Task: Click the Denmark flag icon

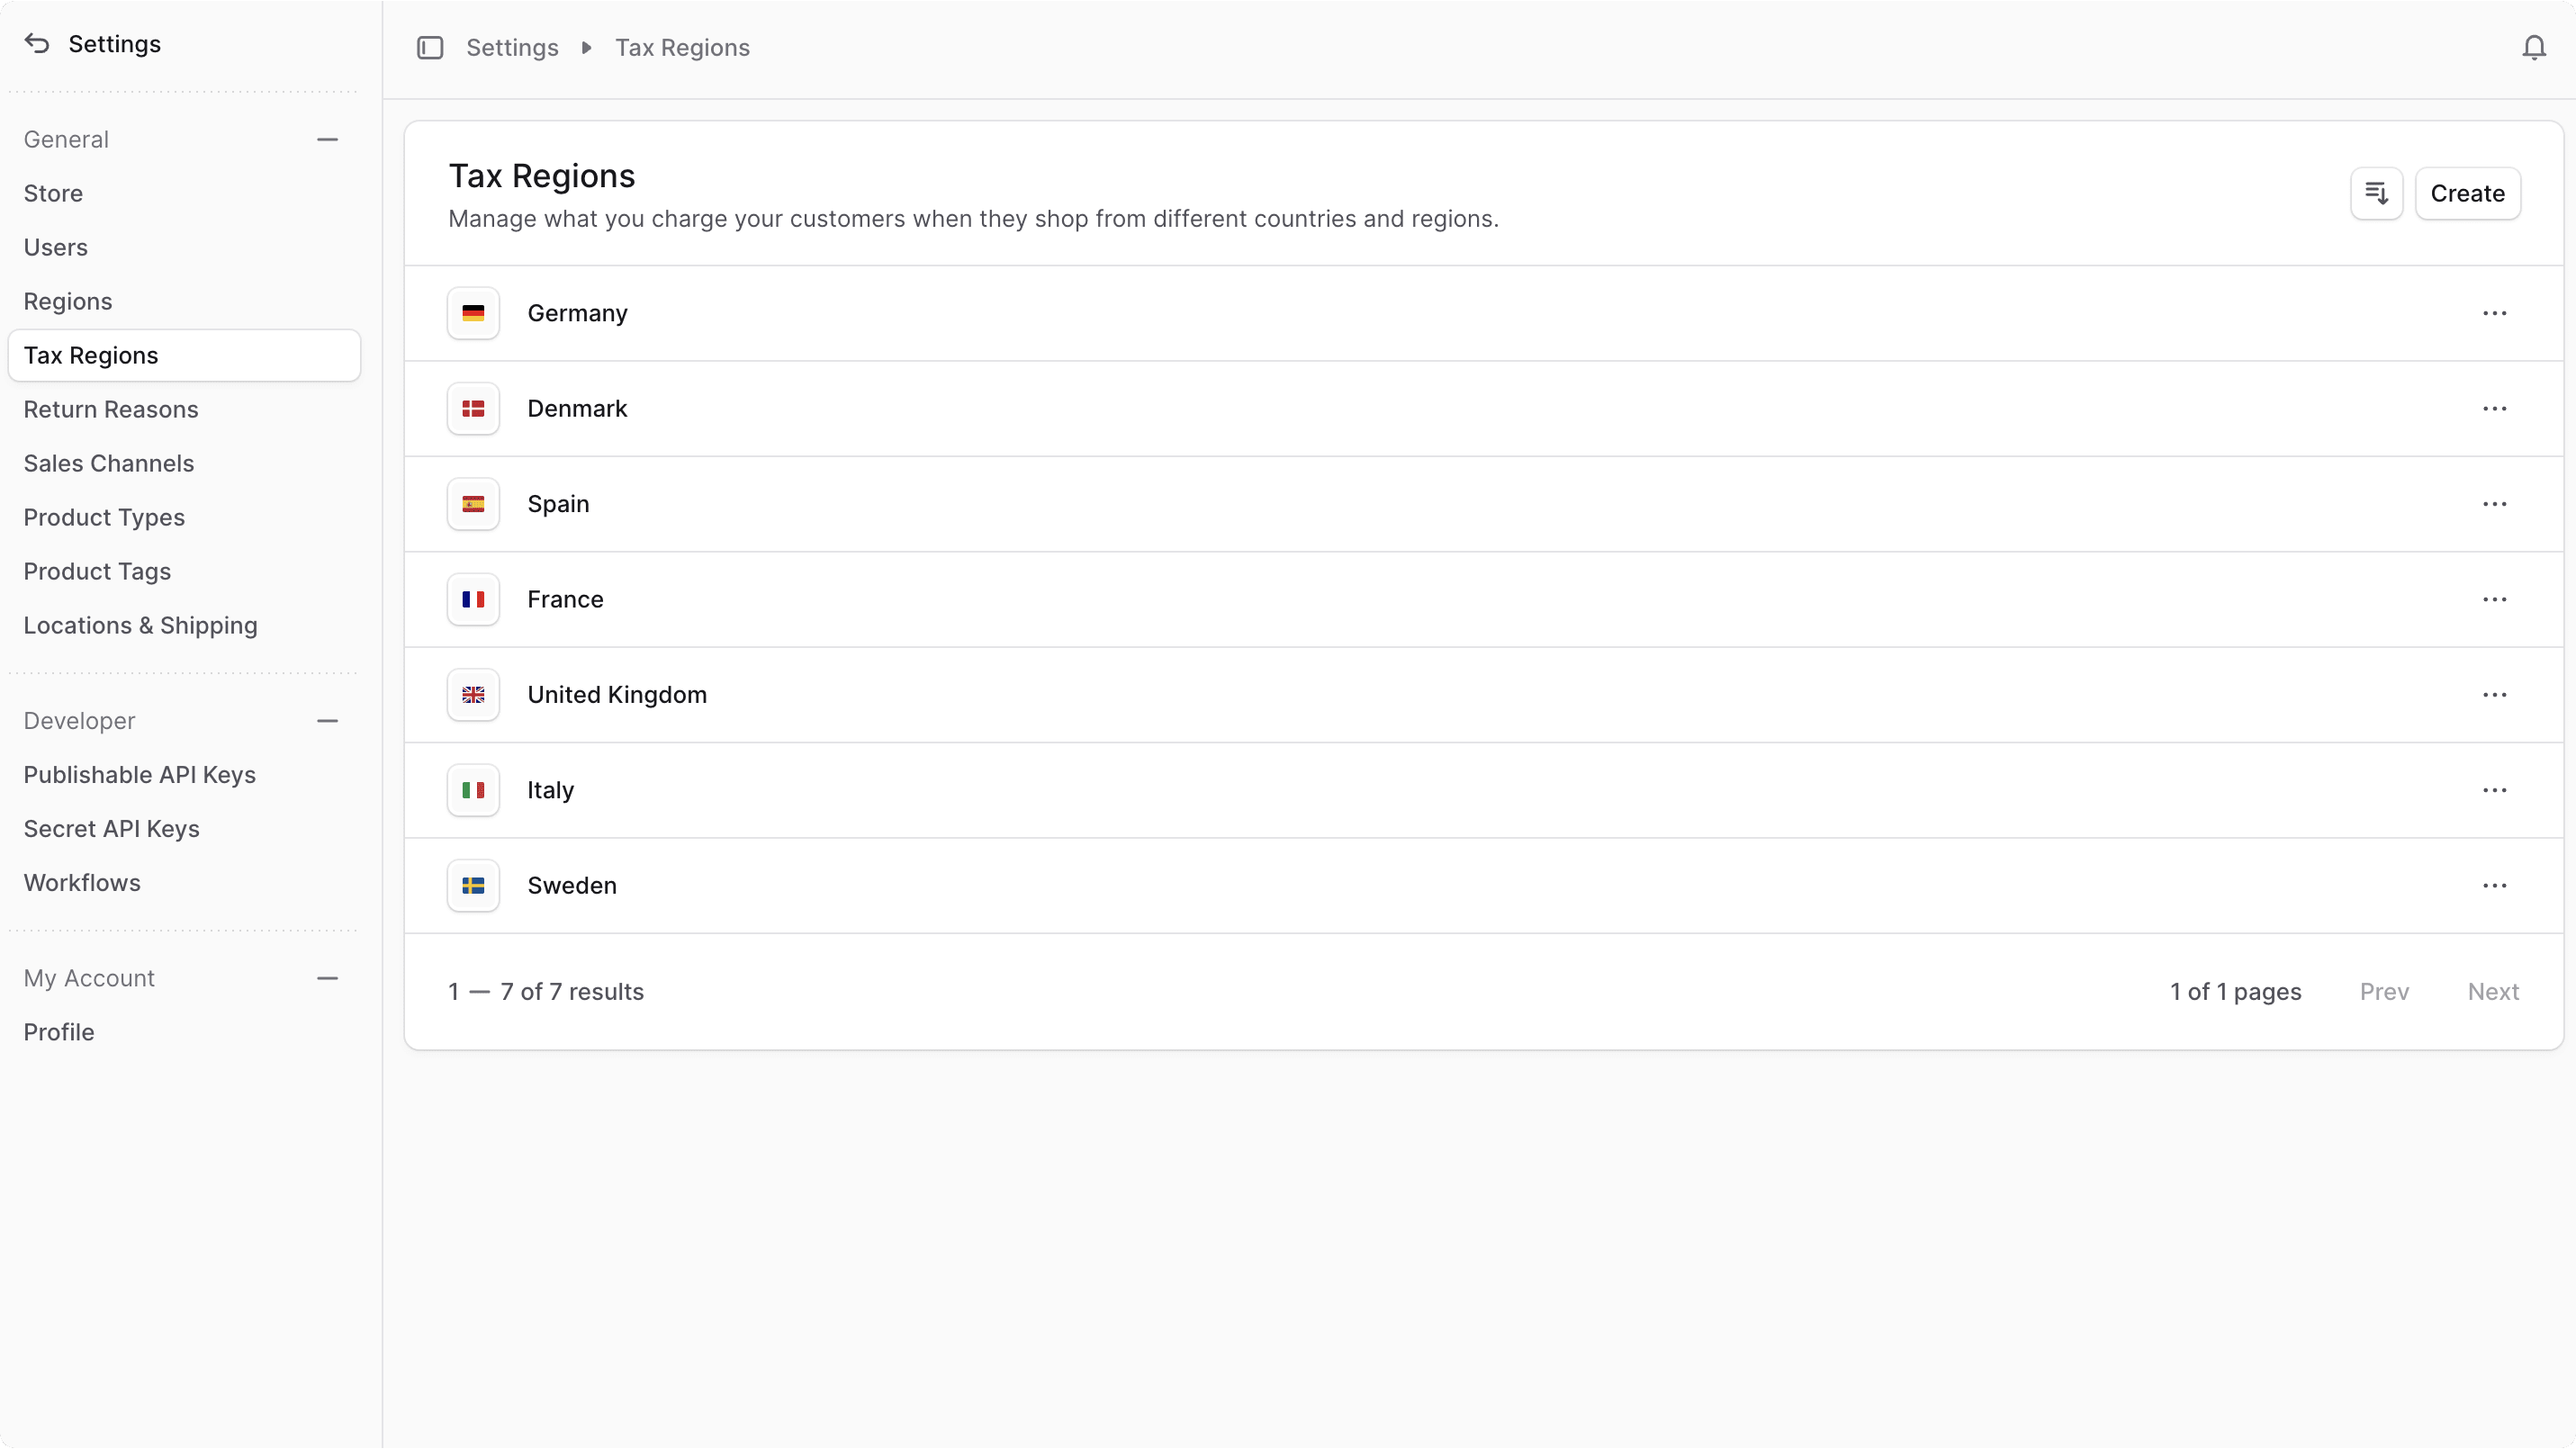Action: click(473, 409)
